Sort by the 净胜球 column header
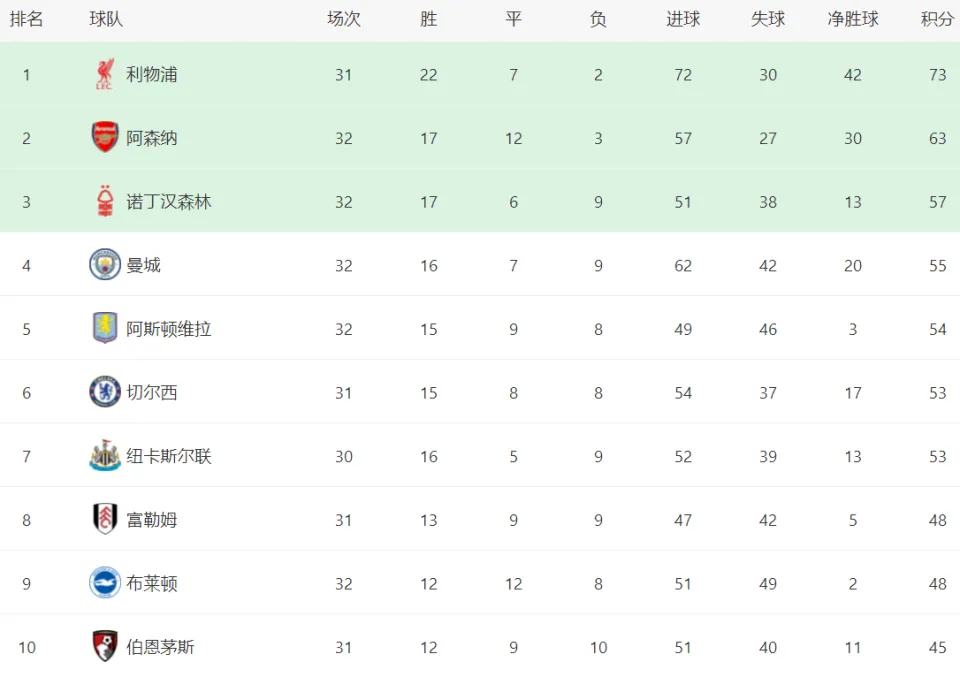The width and height of the screenshot is (960, 677). coord(853,19)
